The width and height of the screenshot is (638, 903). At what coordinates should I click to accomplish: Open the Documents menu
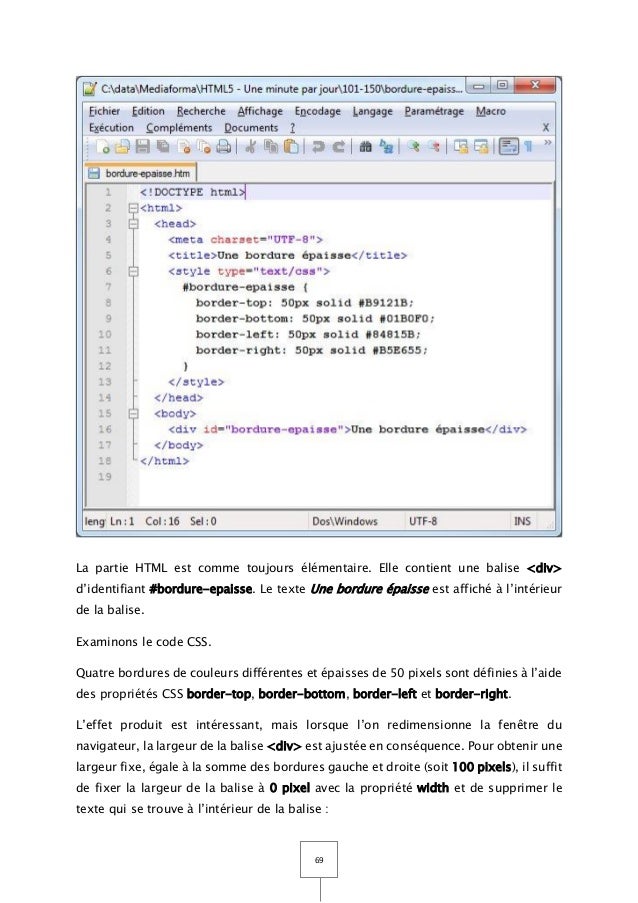click(251, 128)
